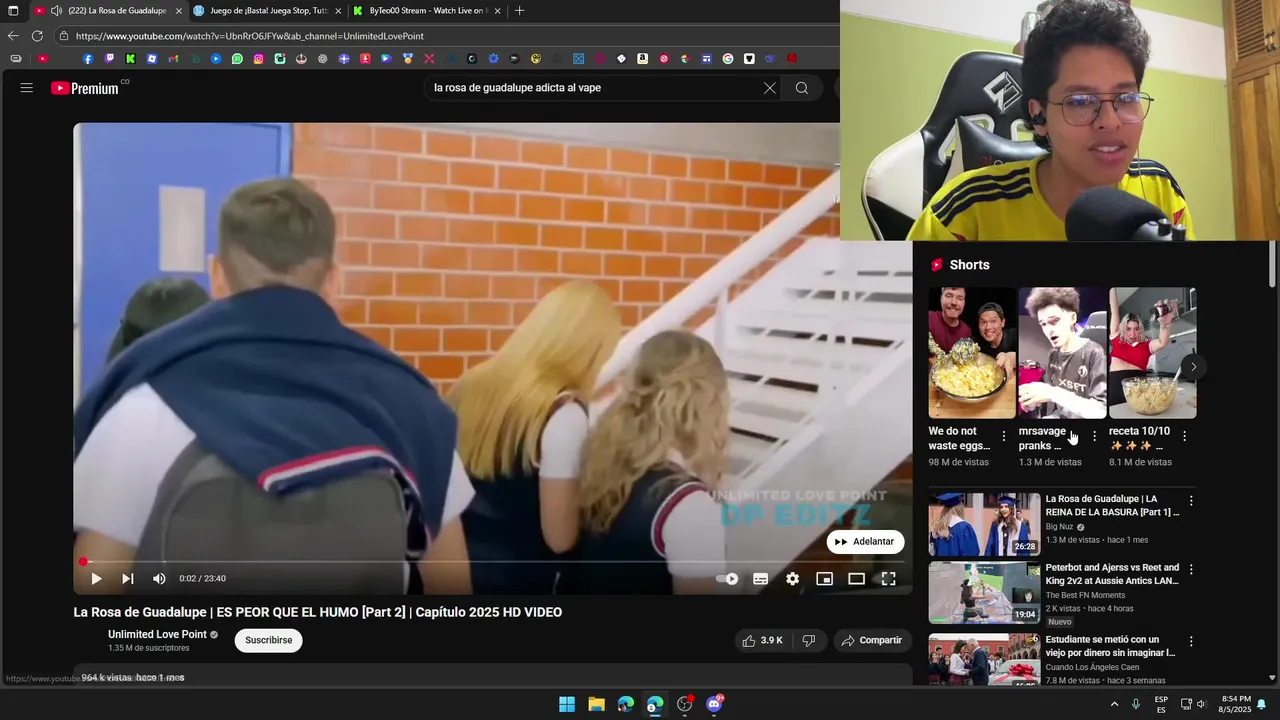Viewport: 1280px width, 720px height.
Task: Open the 'receta 10/10' short thumbnail
Action: coord(1152,353)
